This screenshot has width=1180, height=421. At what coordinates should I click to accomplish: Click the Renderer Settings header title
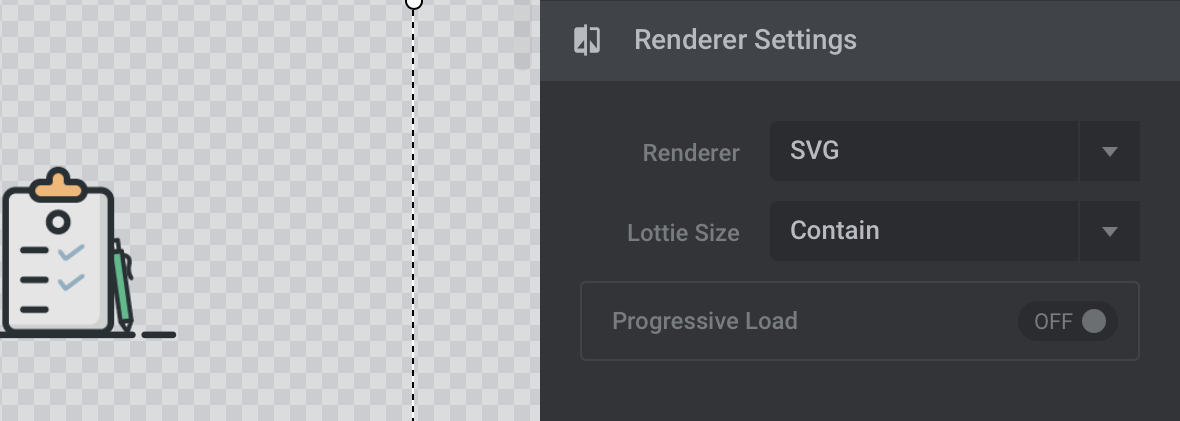click(x=745, y=40)
